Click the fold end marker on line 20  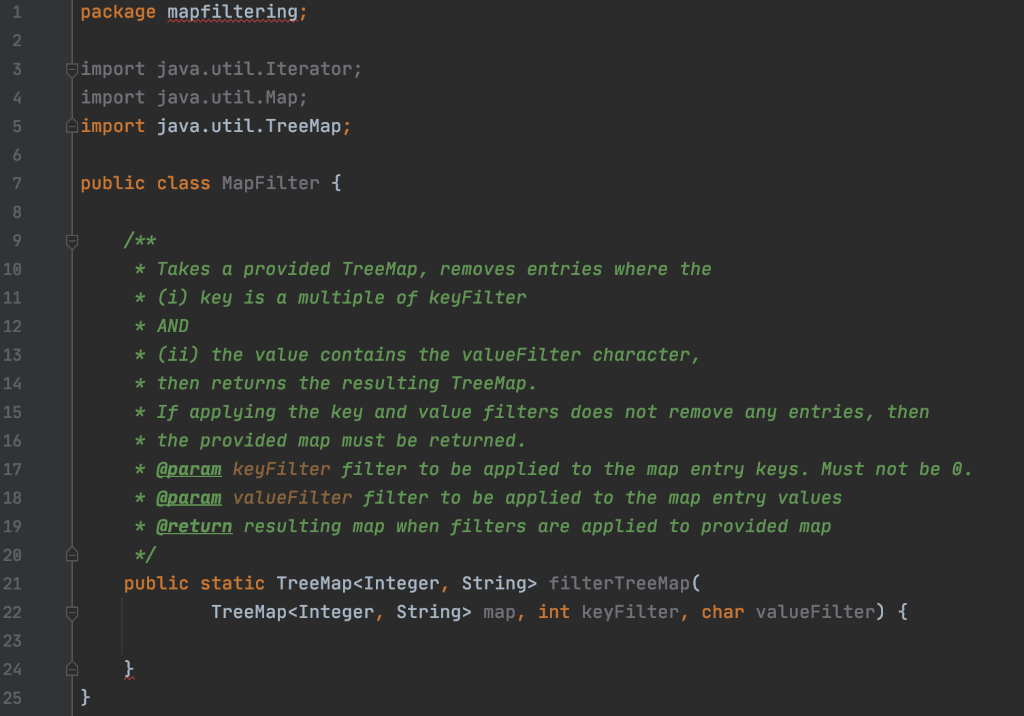(72, 555)
